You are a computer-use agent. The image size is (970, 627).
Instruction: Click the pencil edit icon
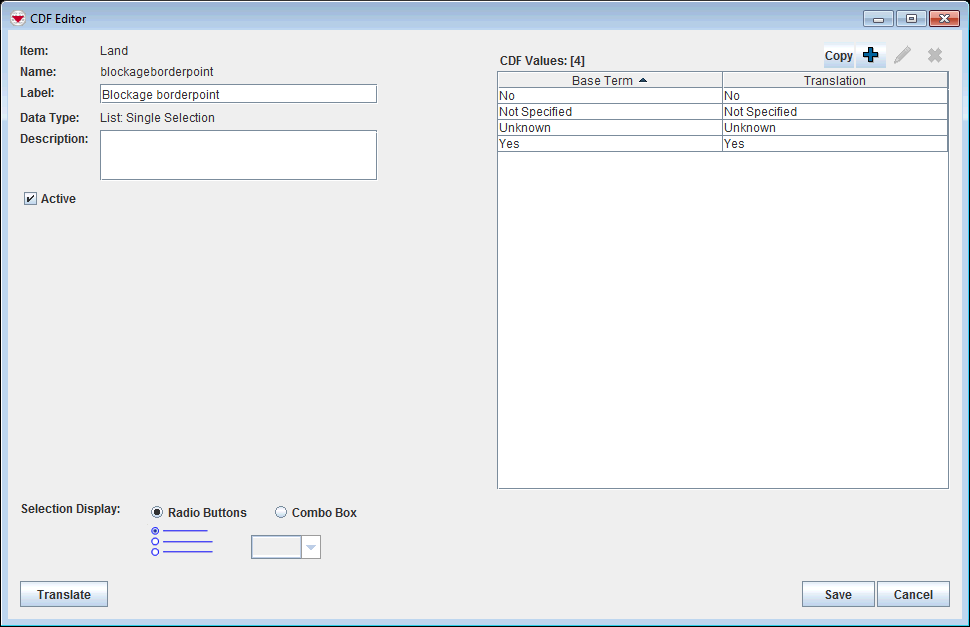click(903, 56)
